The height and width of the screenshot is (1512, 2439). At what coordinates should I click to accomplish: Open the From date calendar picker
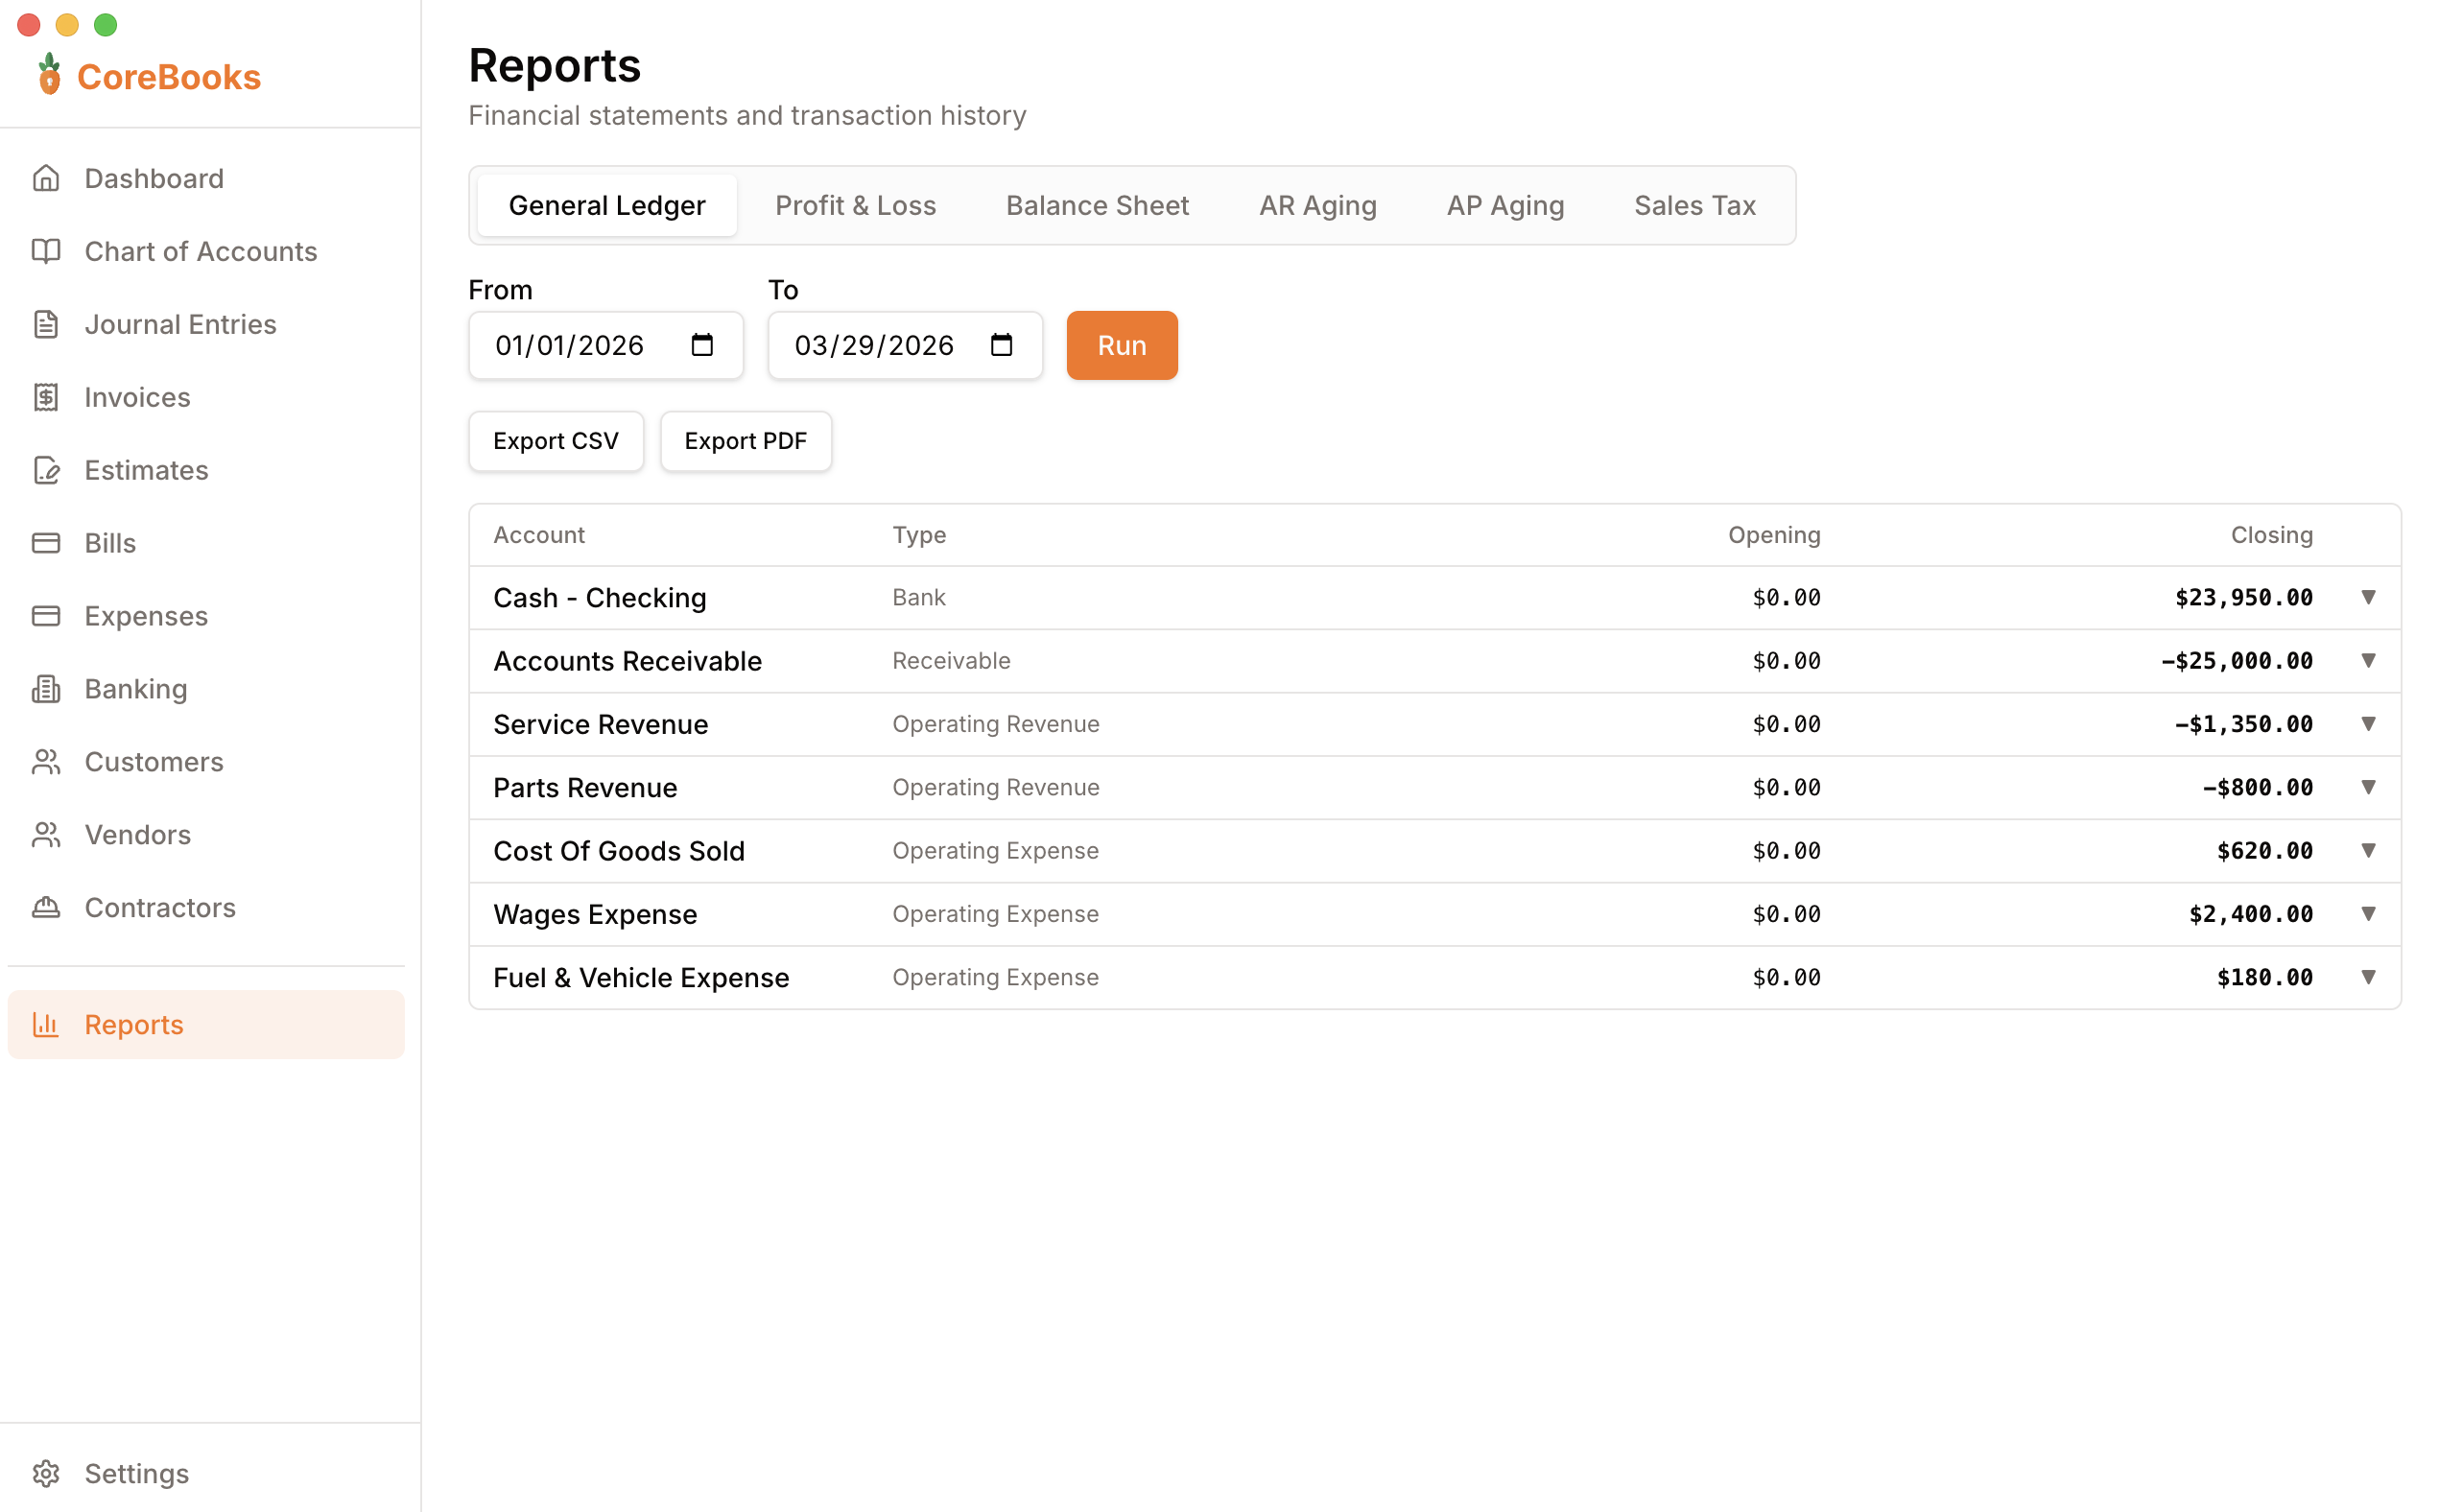pos(703,345)
